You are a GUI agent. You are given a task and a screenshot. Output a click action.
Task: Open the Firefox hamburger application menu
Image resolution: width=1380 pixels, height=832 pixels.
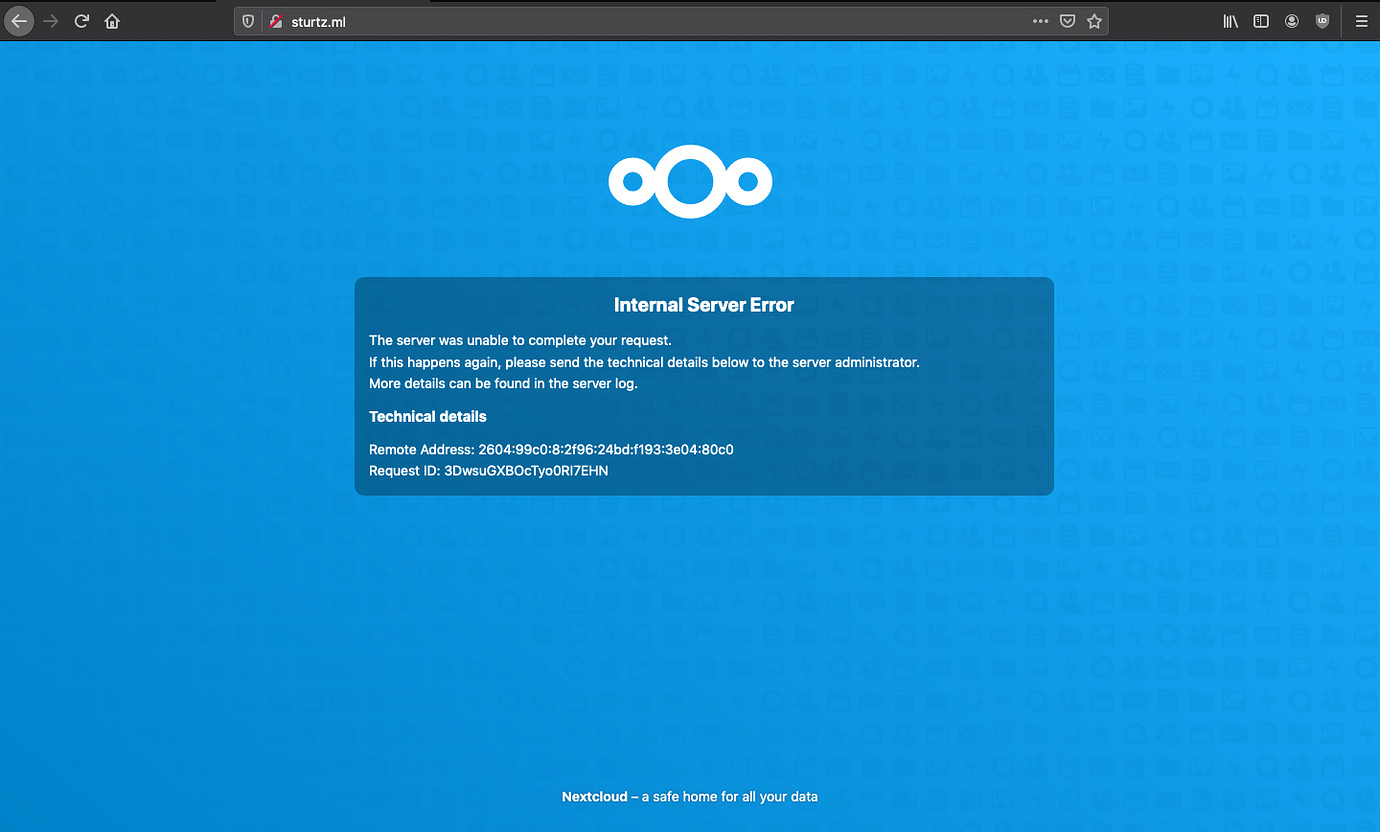tap(1361, 21)
